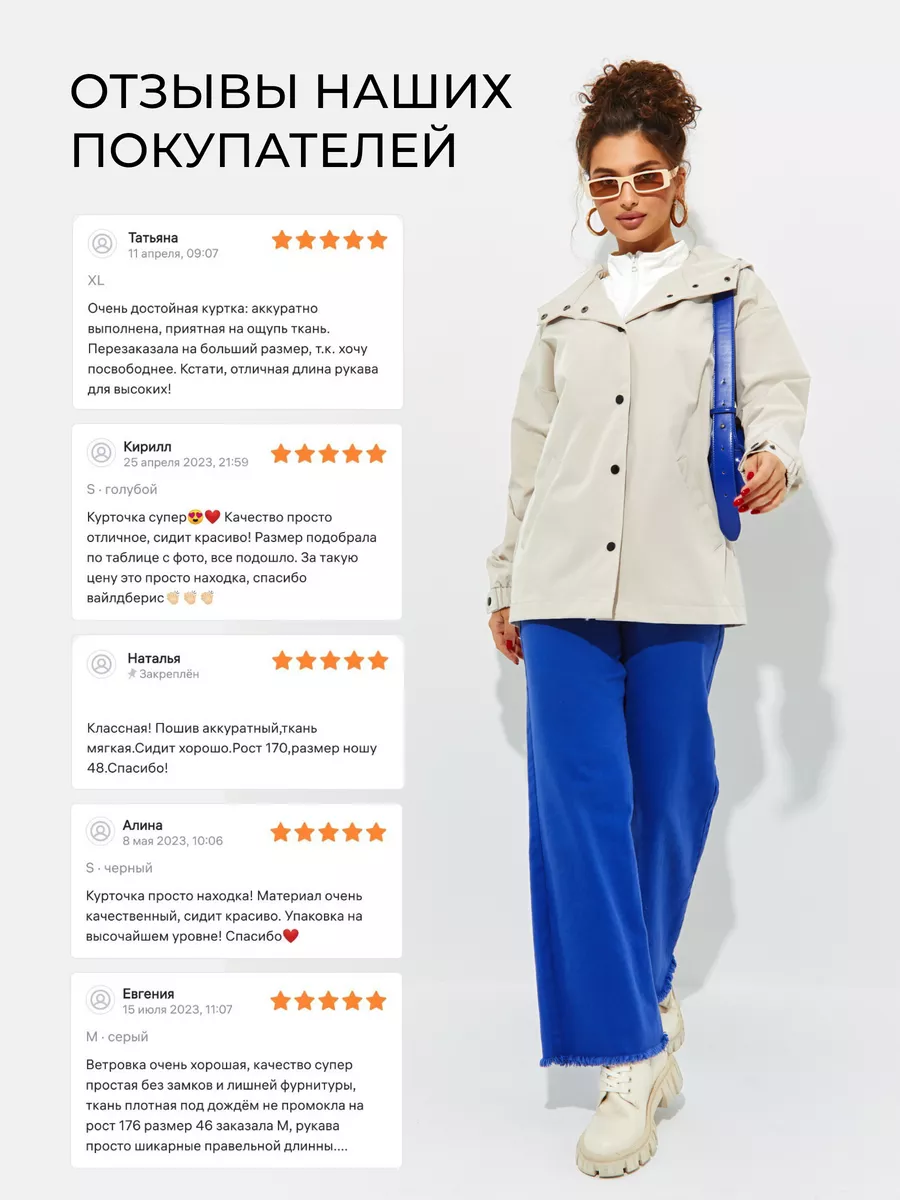Click the pin icon beside Закреплён
Screen dimensions: 900x1200
(x=132, y=674)
